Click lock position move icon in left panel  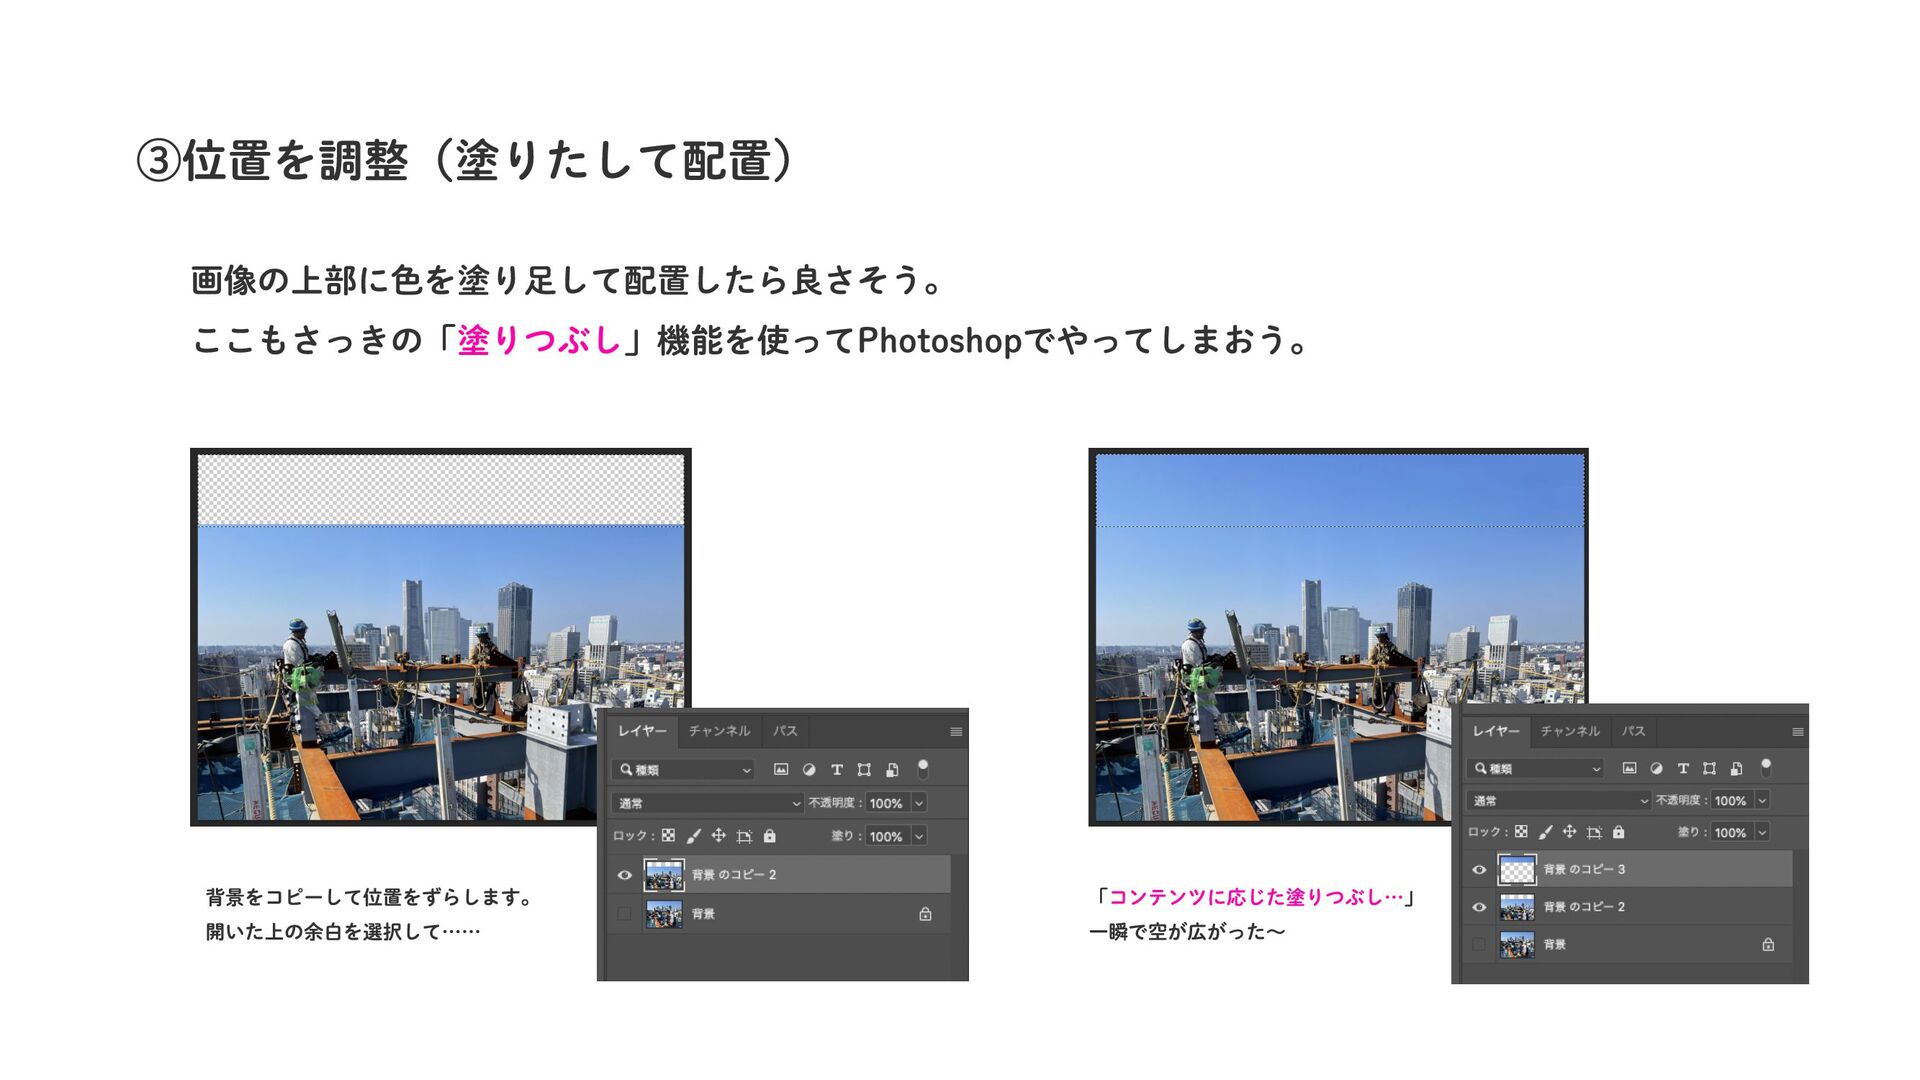coord(718,835)
